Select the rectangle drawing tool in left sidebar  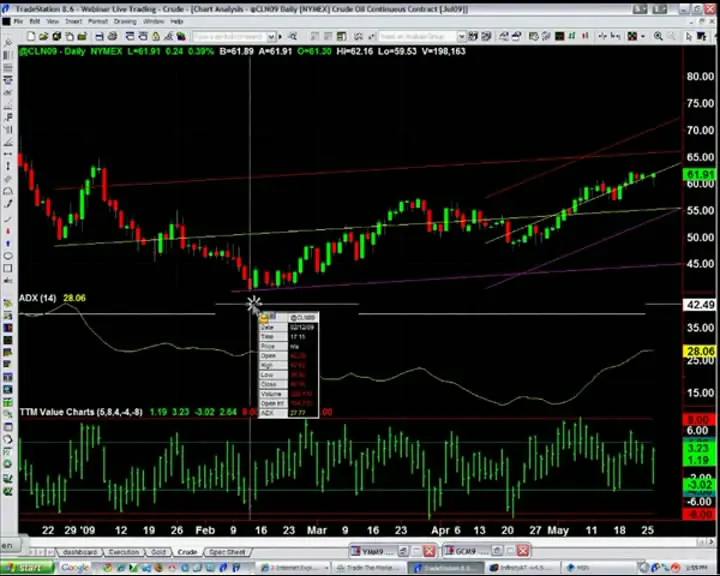point(8,268)
